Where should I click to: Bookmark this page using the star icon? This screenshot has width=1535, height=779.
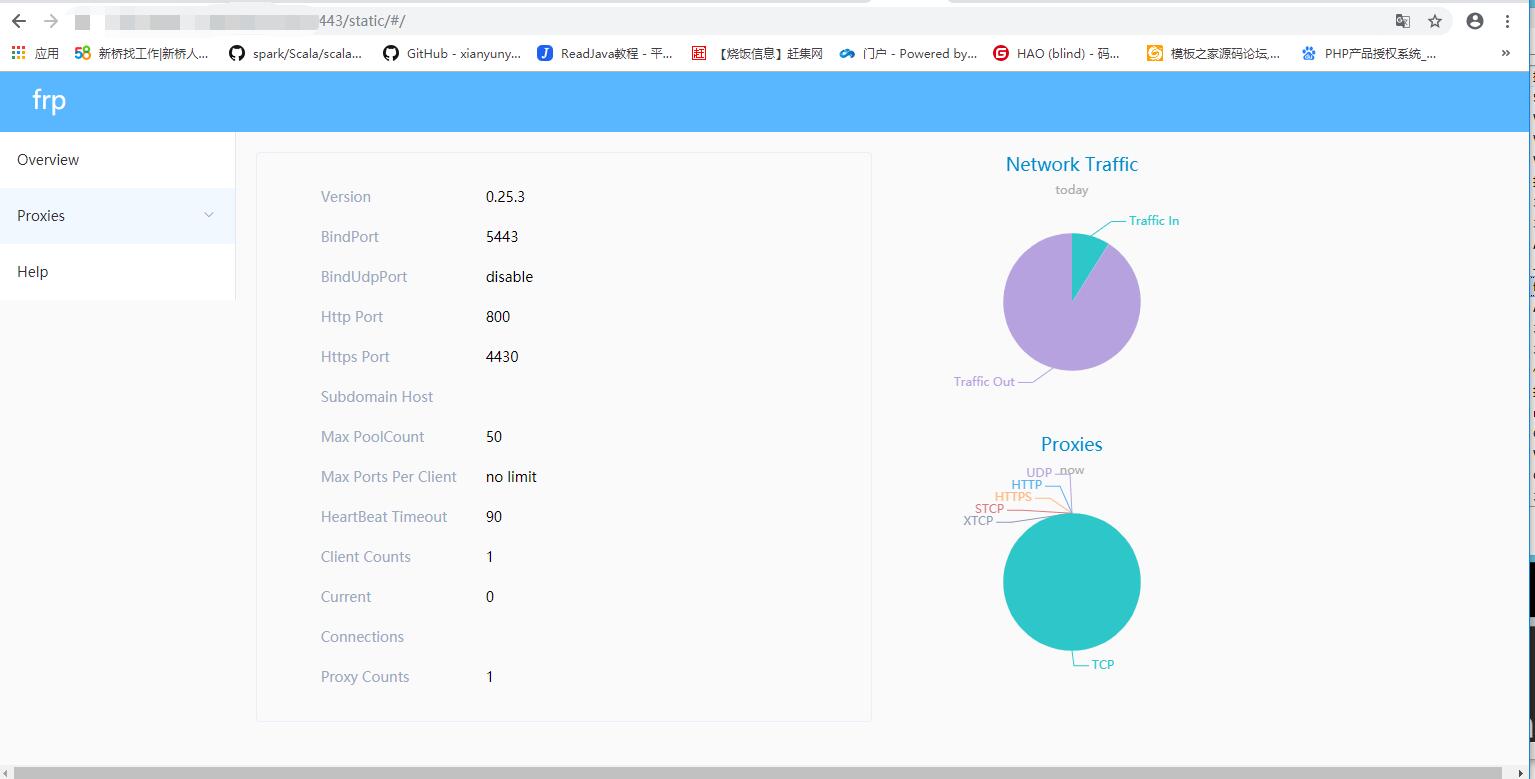1435,20
